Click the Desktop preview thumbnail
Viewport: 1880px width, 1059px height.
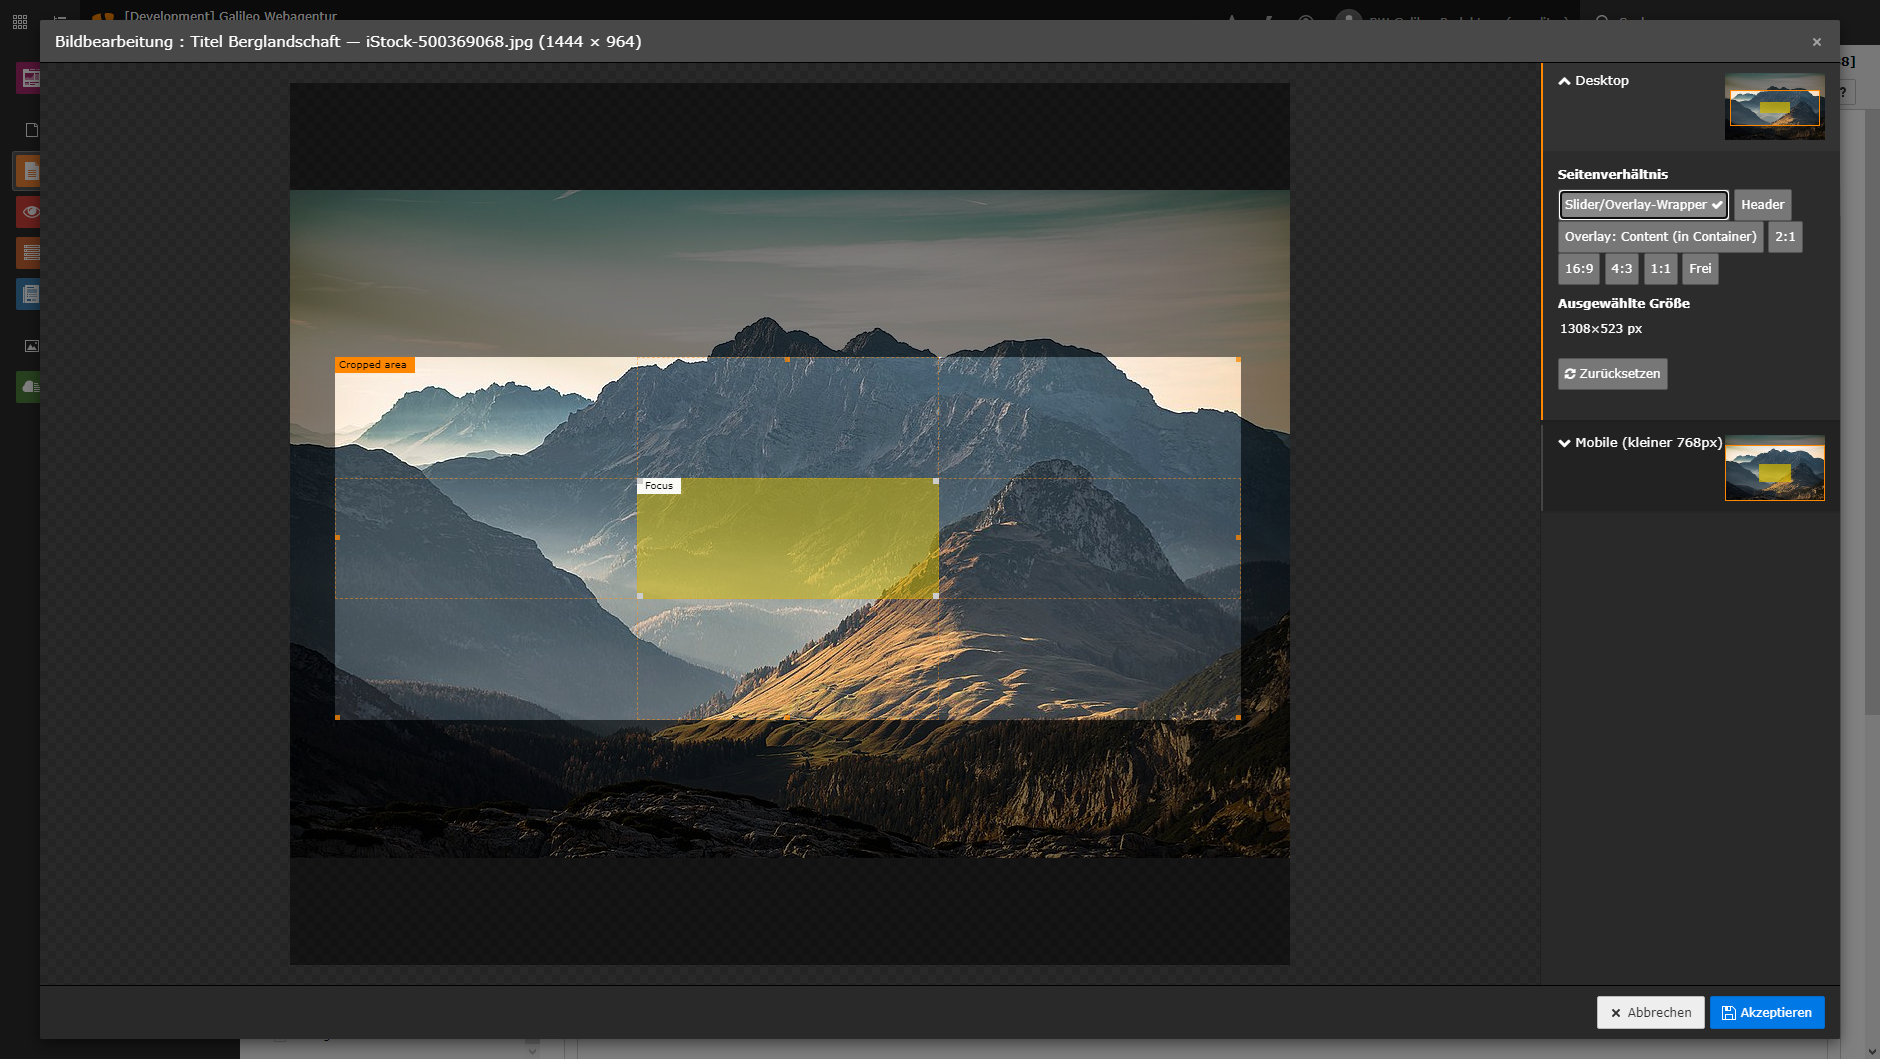(1775, 106)
